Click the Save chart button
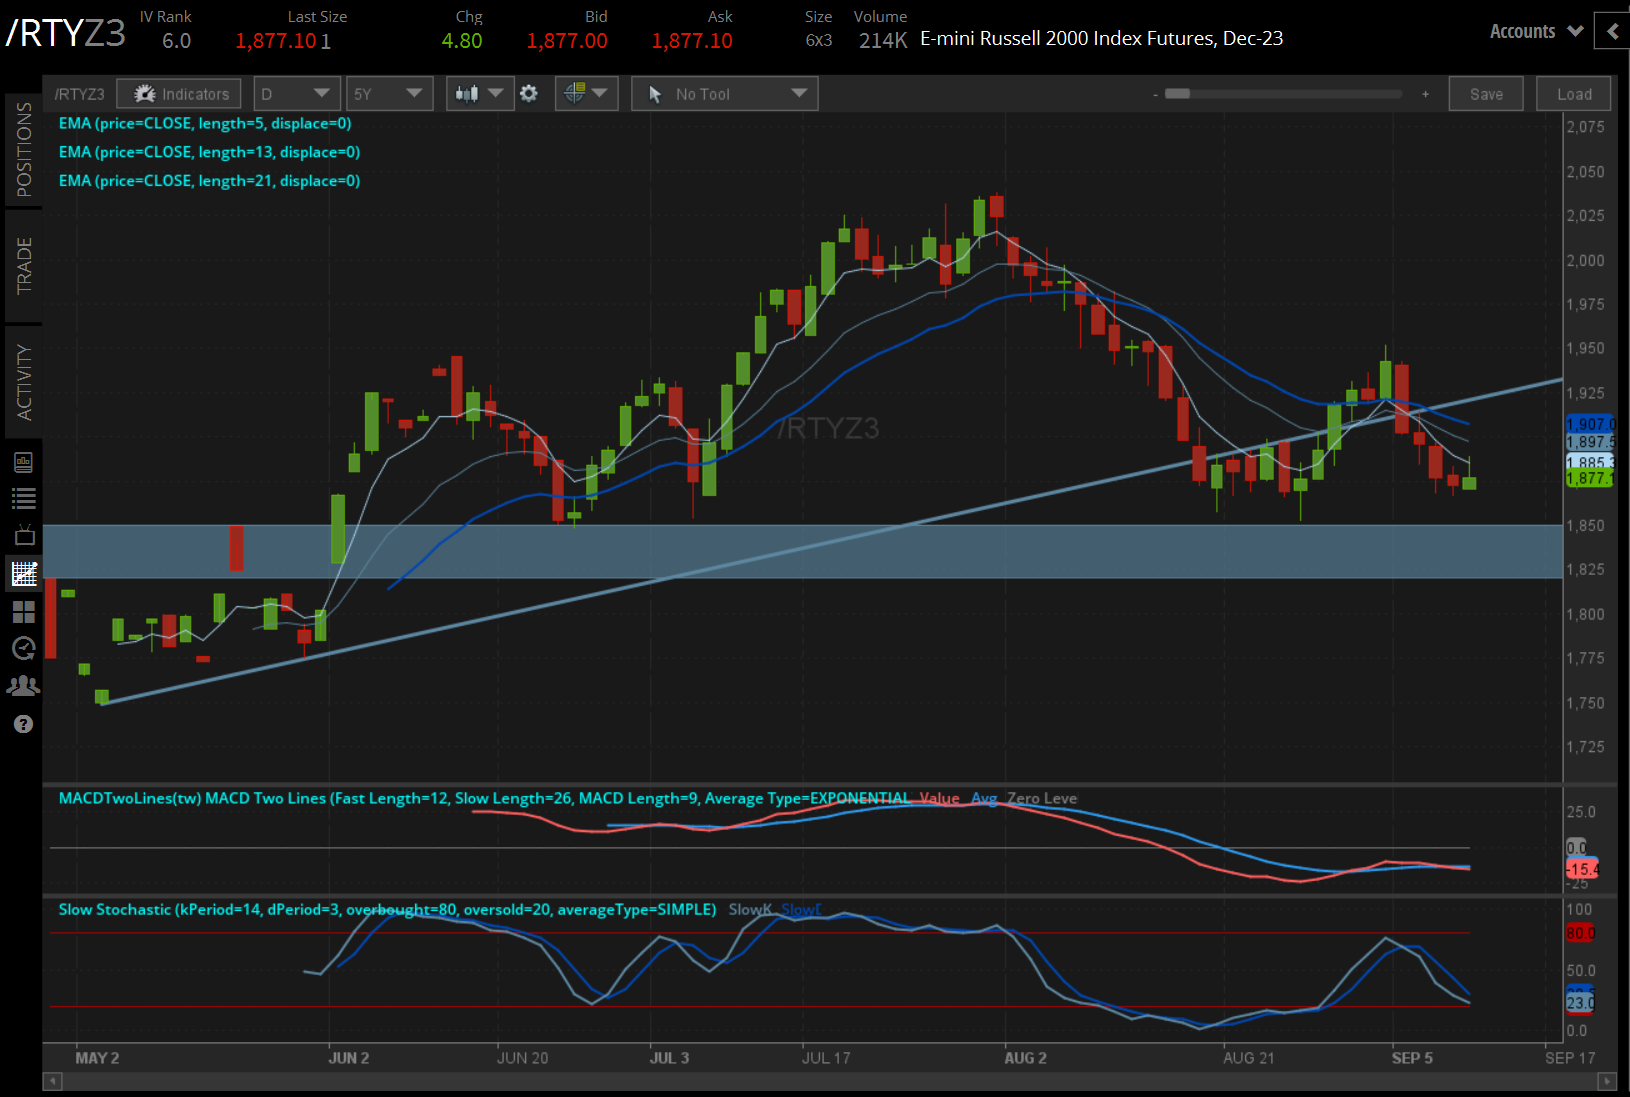 tap(1486, 94)
